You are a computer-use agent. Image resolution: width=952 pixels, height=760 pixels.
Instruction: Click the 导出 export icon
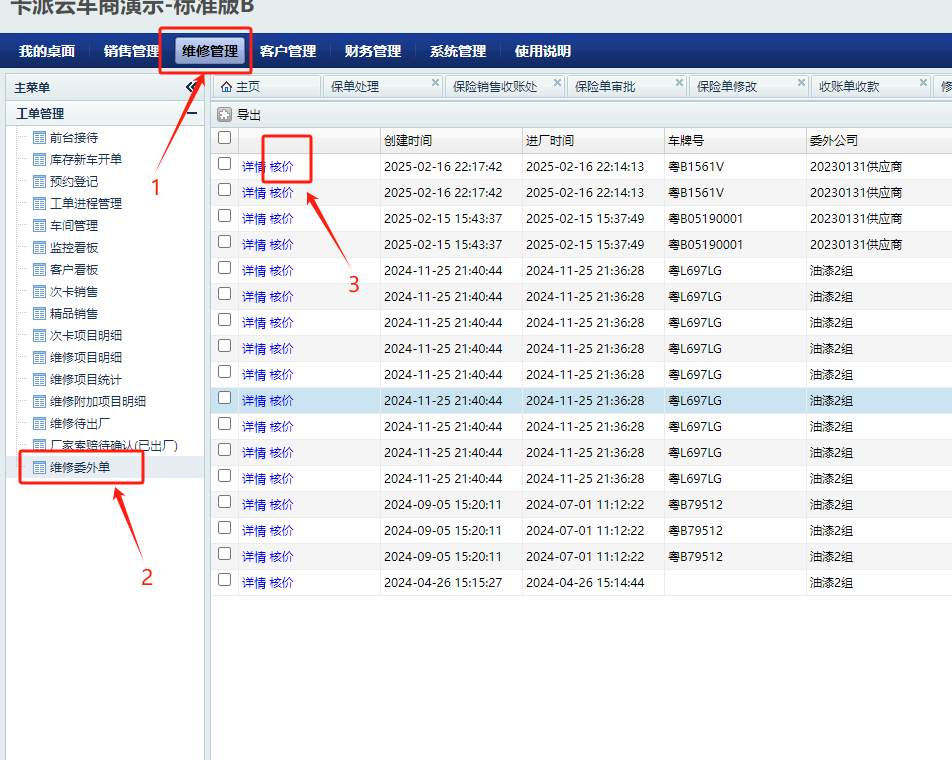[x=224, y=115]
